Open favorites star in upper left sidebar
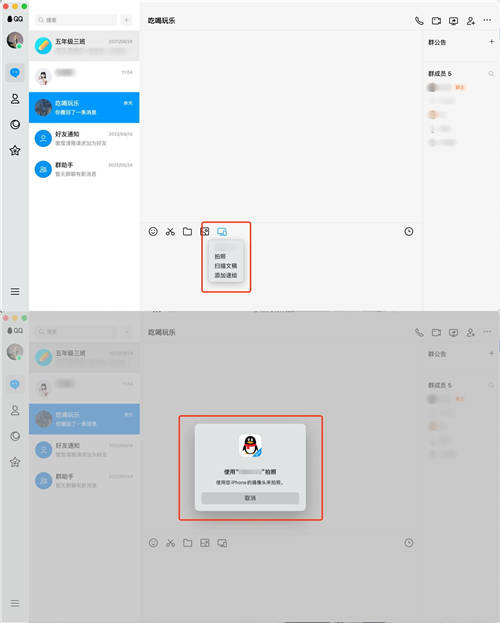The image size is (500, 623). (15, 151)
